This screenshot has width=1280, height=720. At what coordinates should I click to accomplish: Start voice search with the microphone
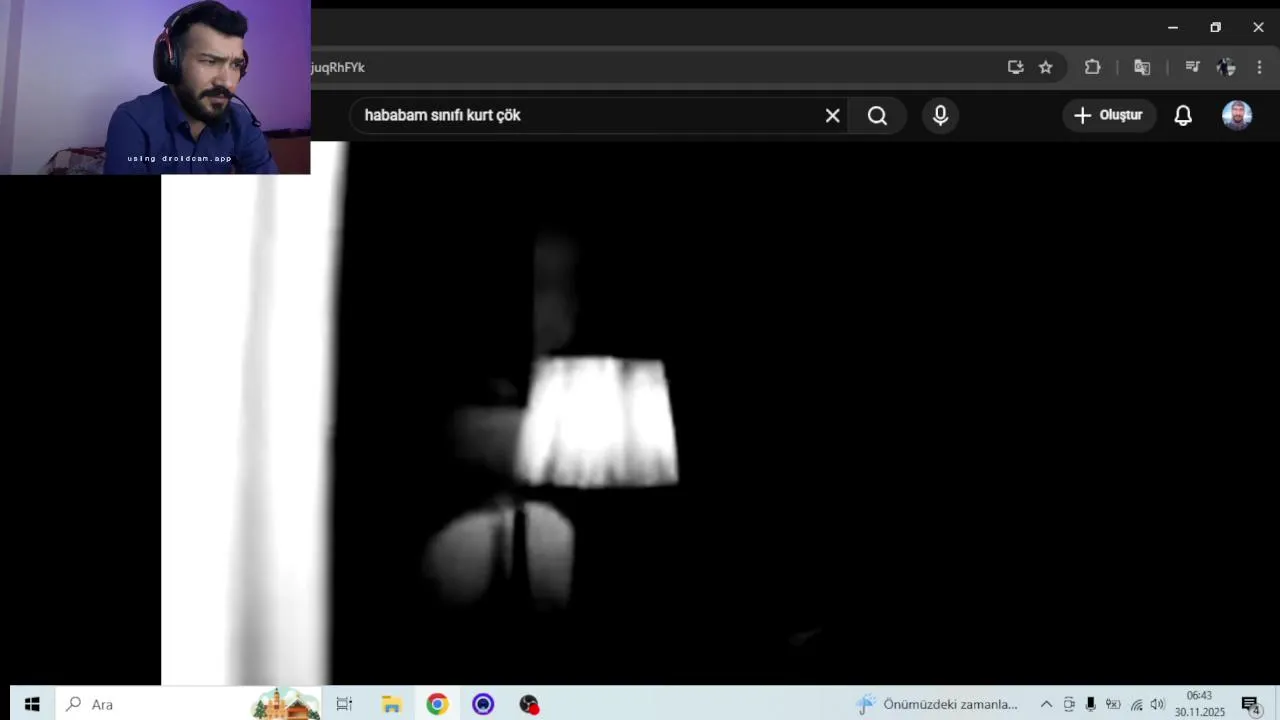[940, 115]
